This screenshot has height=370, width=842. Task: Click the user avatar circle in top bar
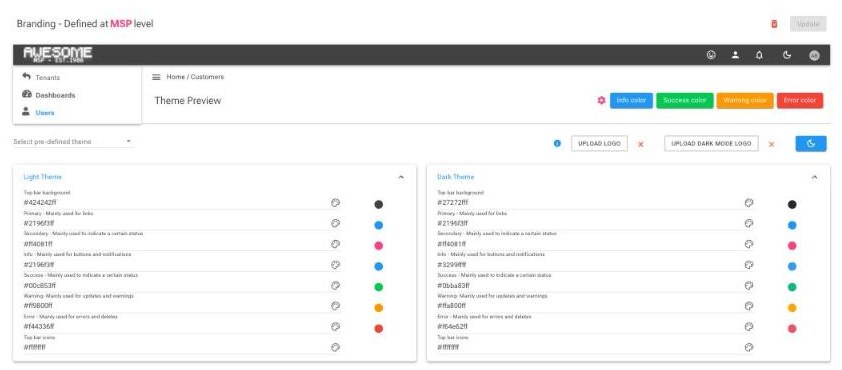[x=814, y=55]
